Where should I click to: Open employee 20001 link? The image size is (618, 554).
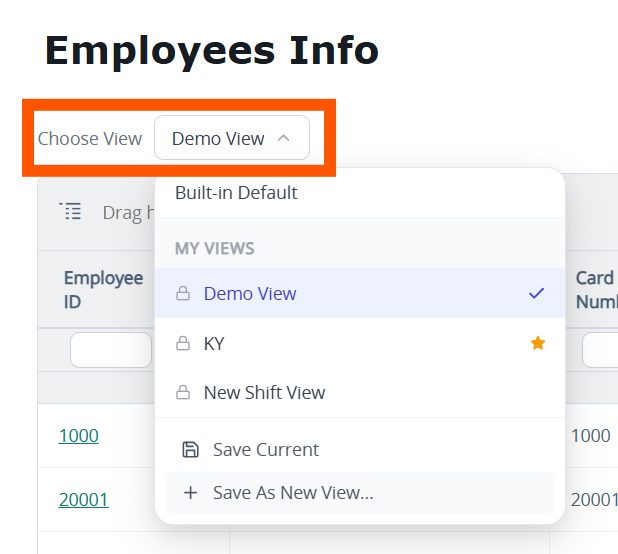click(x=84, y=500)
